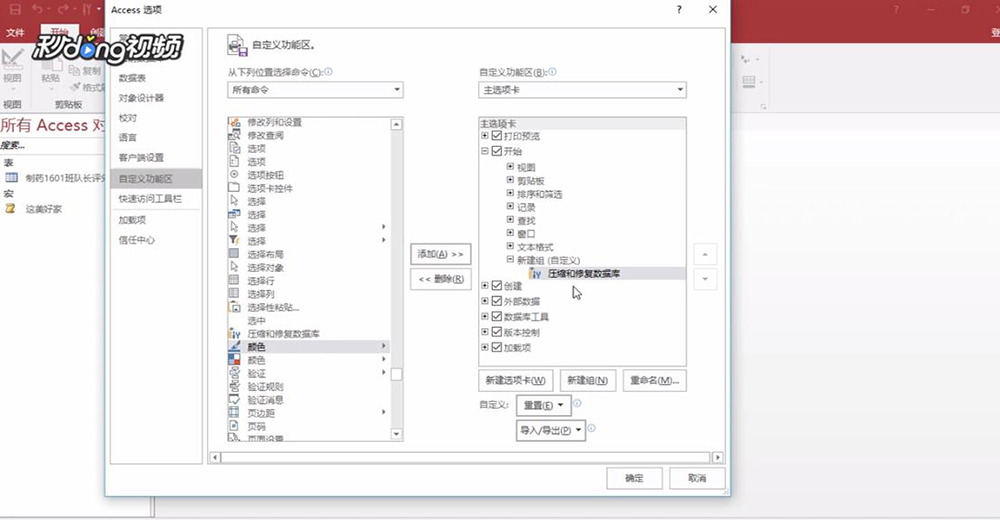Select 压缩和修复数据库 icon in left command list

click(x=234, y=333)
